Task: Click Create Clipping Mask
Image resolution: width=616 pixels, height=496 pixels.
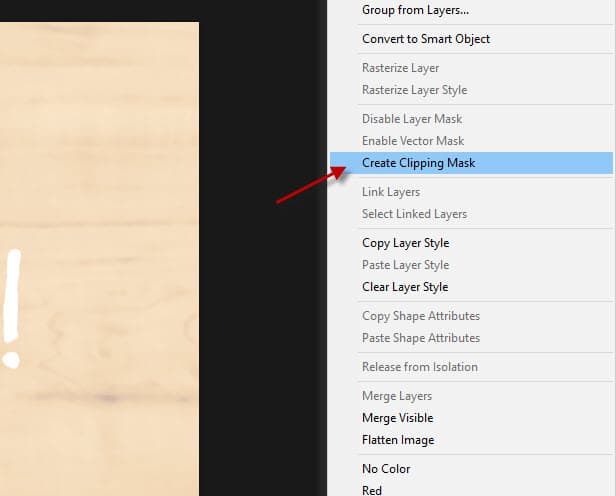Action: pyautogui.click(x=418, y=163)
